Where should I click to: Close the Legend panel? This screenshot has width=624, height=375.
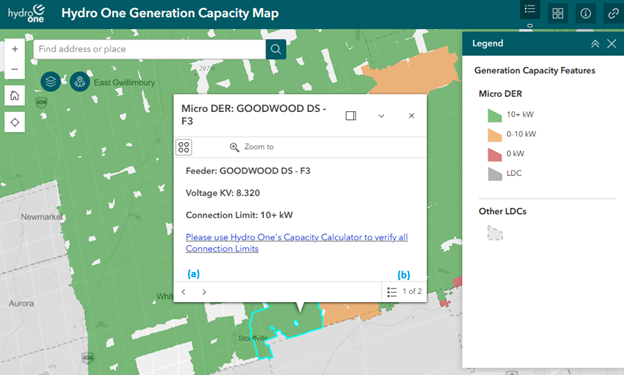coord(612,44)
